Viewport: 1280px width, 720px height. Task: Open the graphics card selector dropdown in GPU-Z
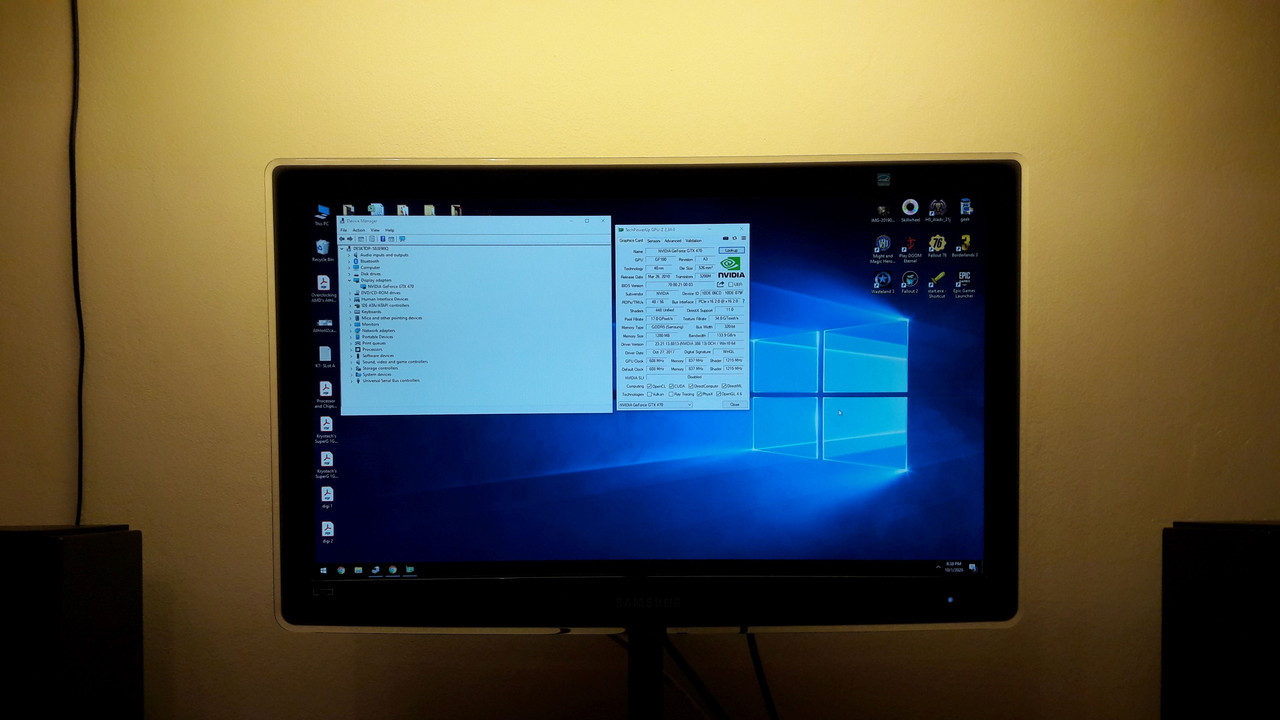pyautogui.click(x=688, y=403)
